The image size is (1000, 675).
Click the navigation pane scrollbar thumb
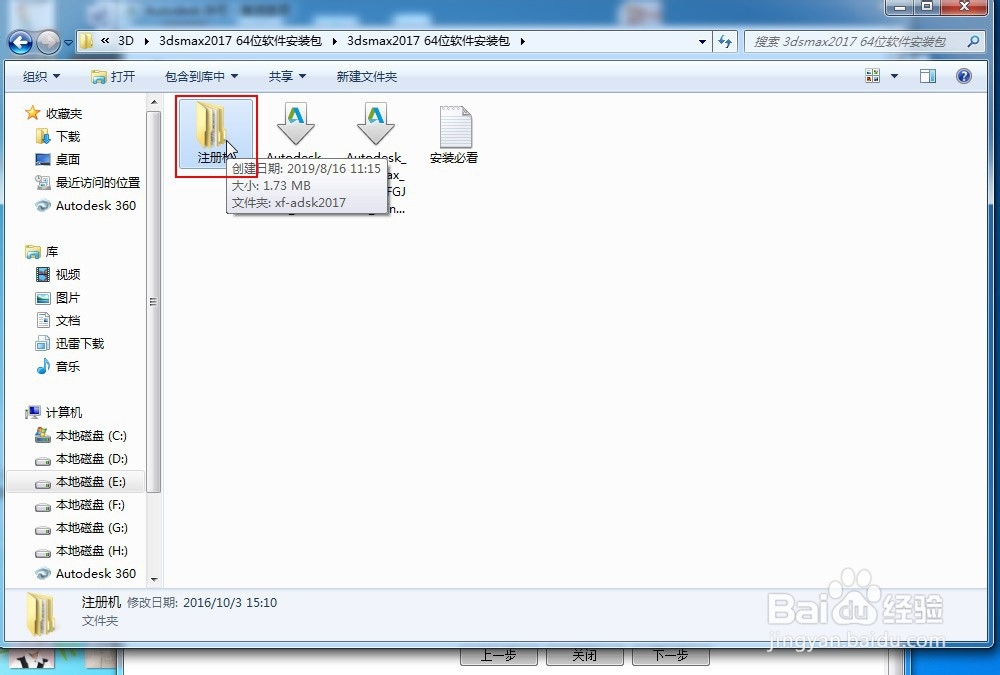pyautogui.click(x=154, y=302)
